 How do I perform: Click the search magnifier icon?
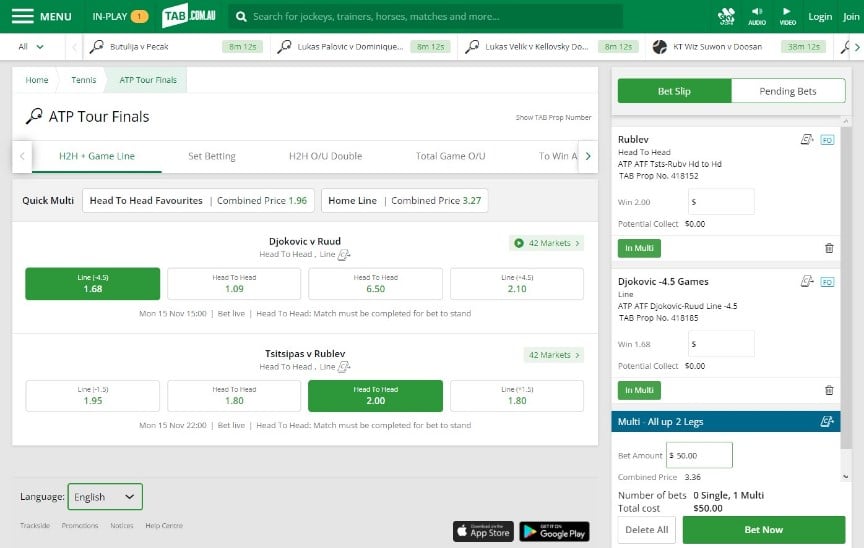[241, 17]
